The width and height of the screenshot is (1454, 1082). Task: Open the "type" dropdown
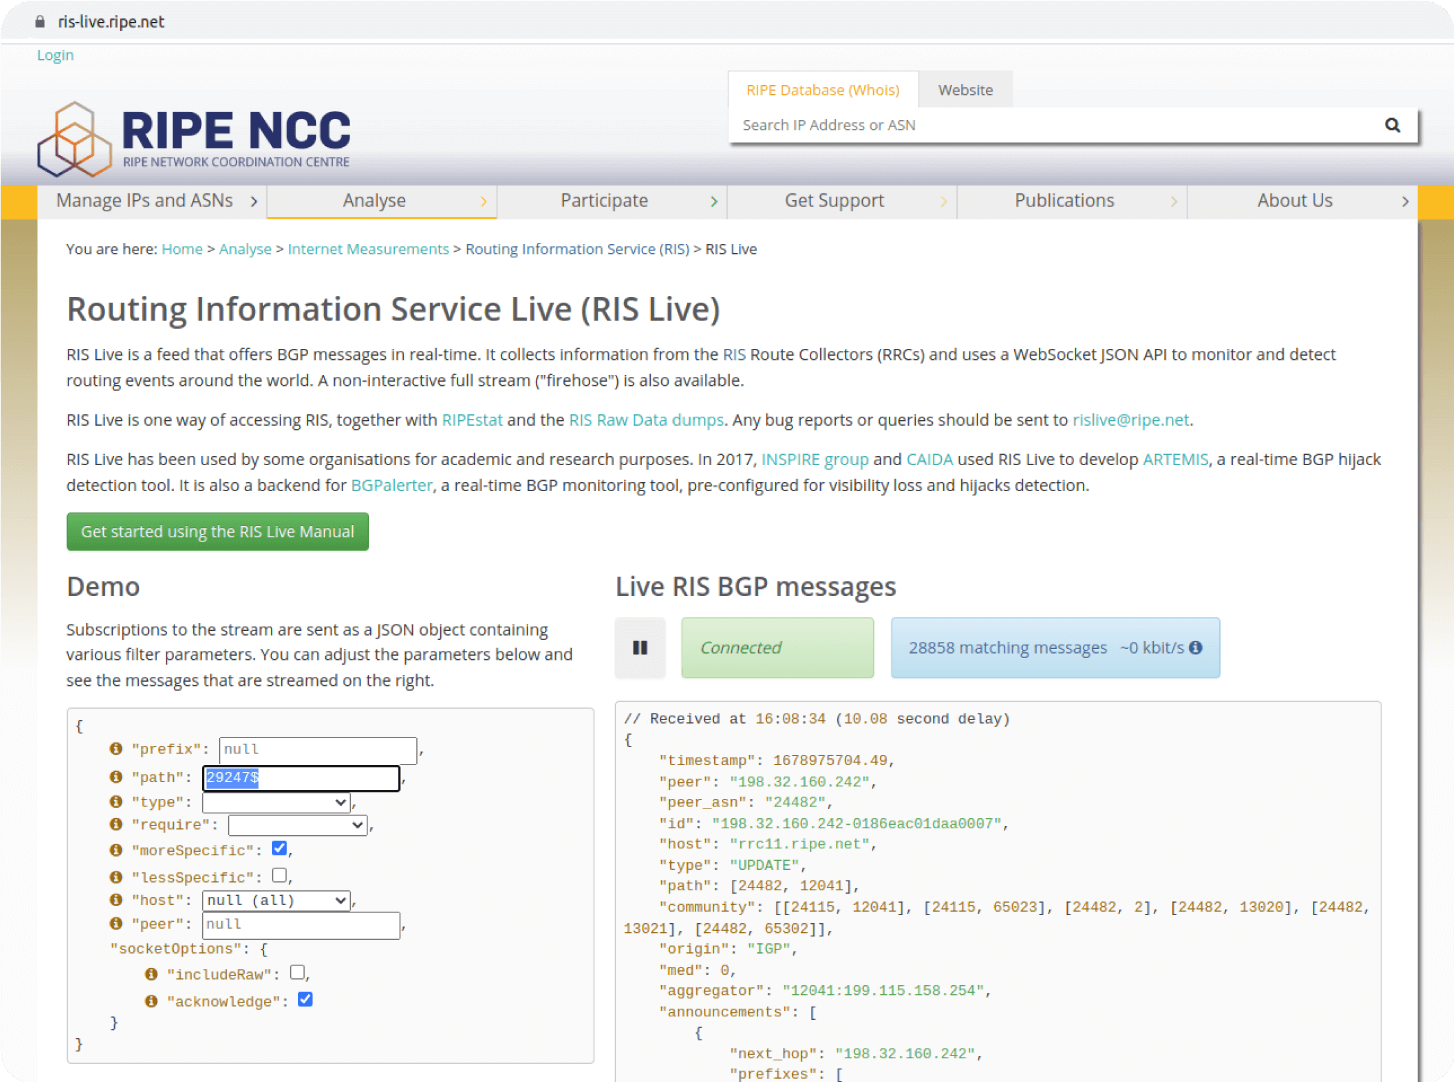pos(277,802)
